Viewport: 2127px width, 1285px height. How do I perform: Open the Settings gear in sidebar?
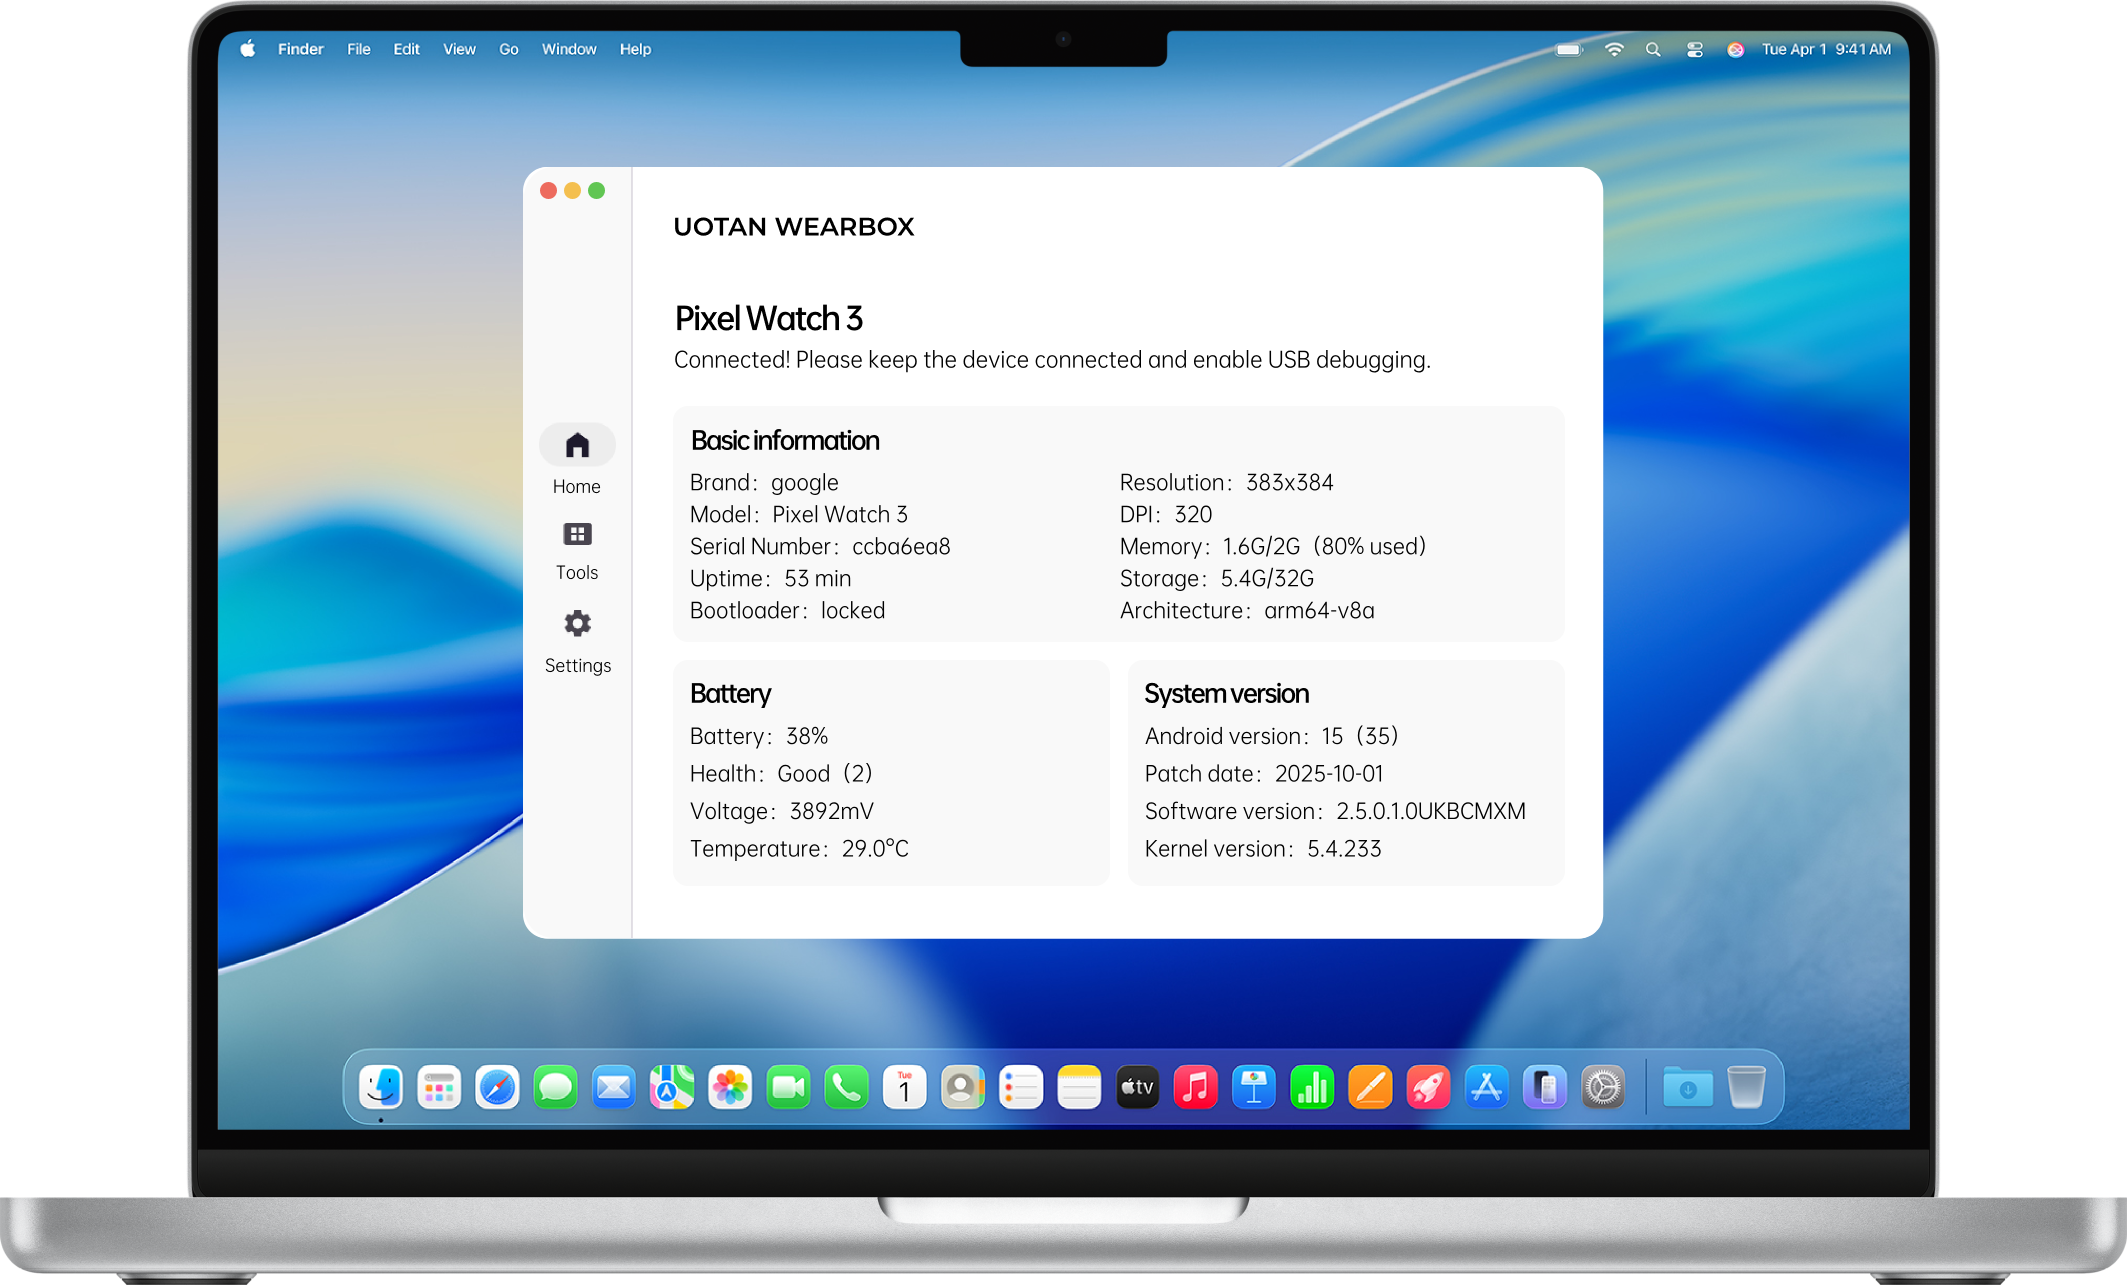577,624
